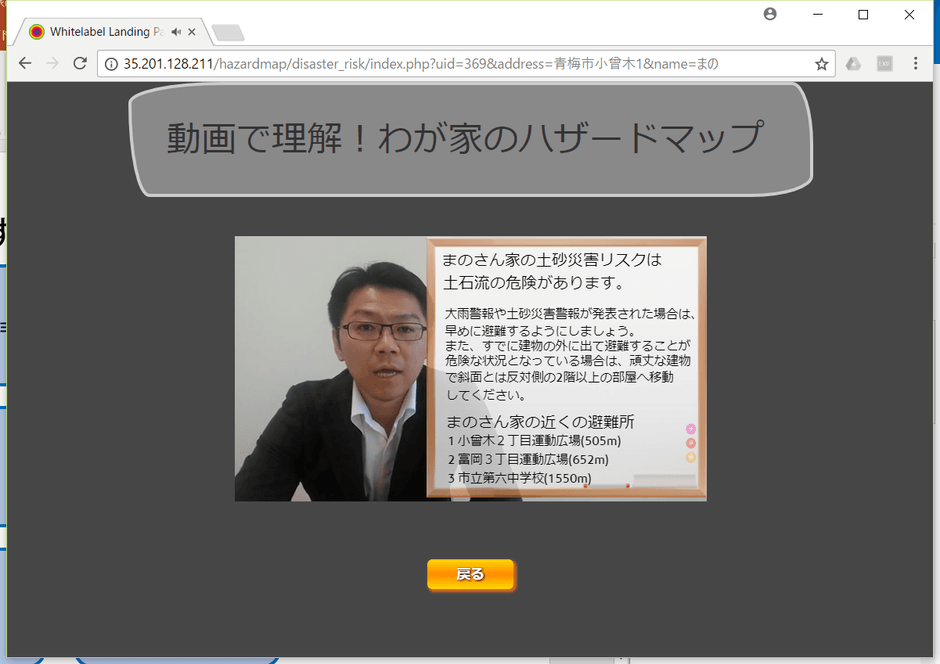Click the red magnet on the whiteboard video

691,443
